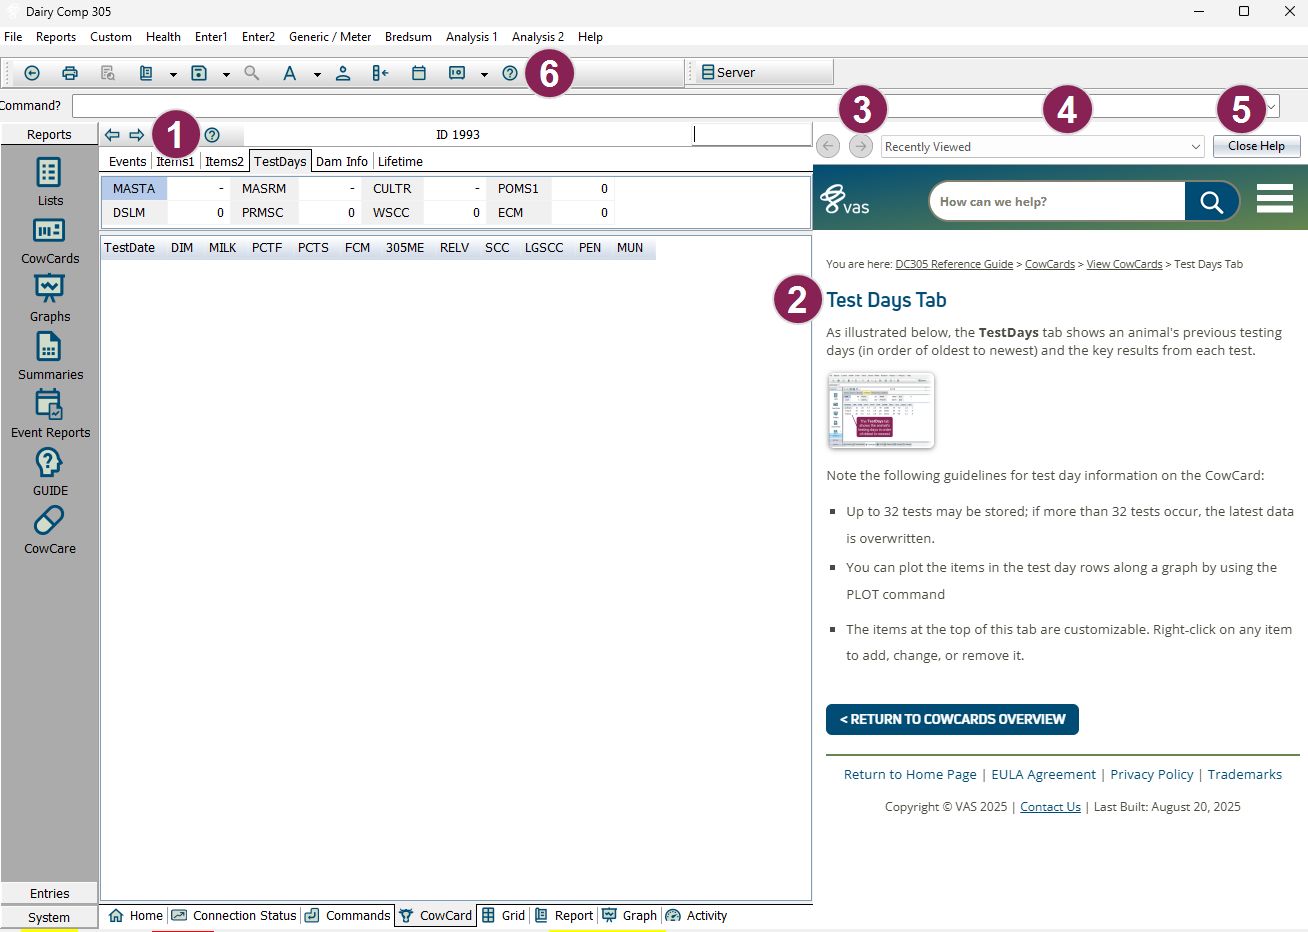Viewport: 1308px width, 932px height.
Task: Click the help search magnifier button
Action: pyautogui.click(x=1211, y=202)
